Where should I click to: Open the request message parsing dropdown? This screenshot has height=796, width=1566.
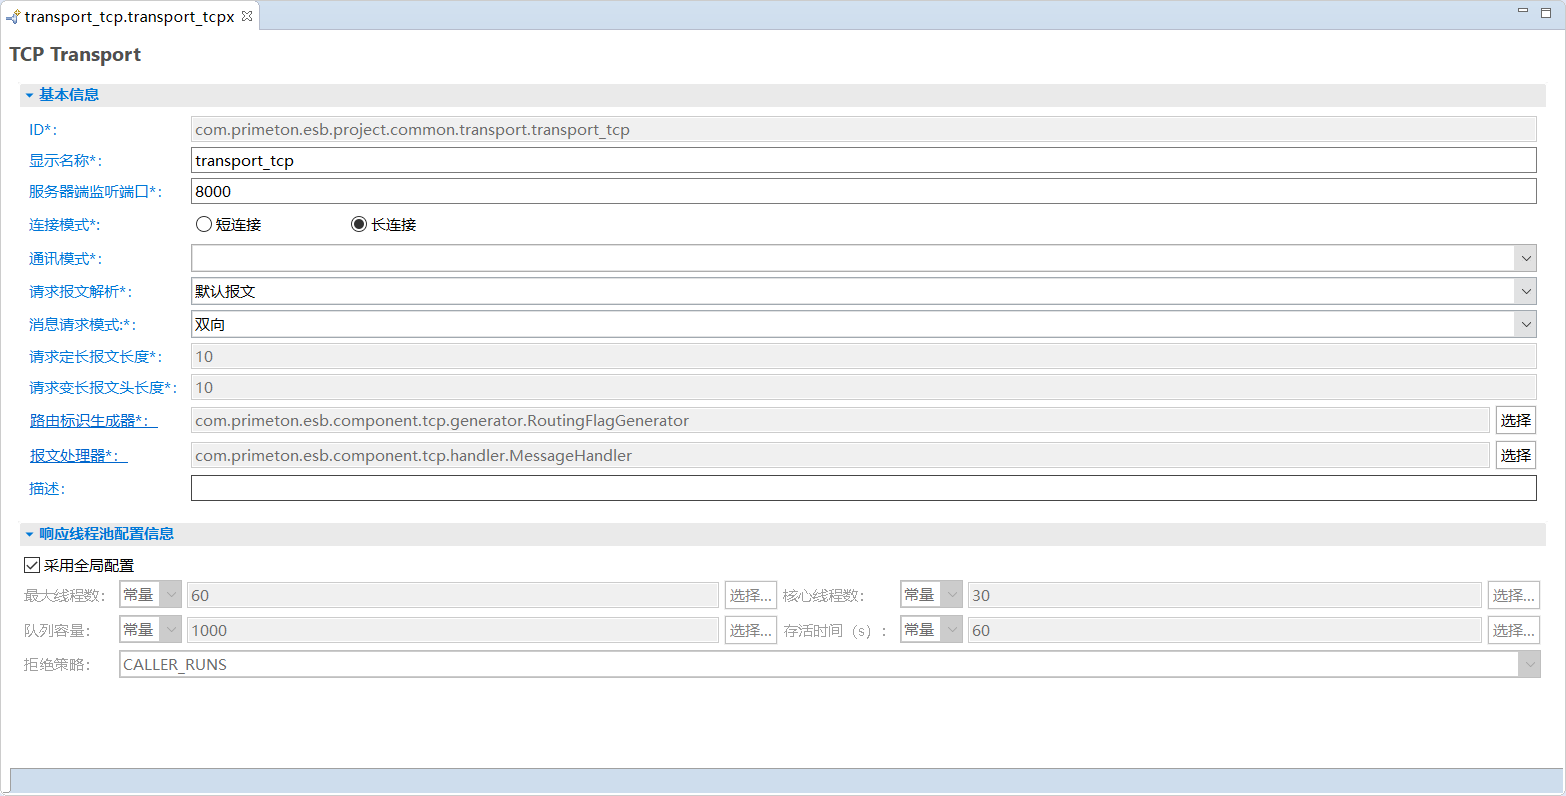coord(1525,292)
